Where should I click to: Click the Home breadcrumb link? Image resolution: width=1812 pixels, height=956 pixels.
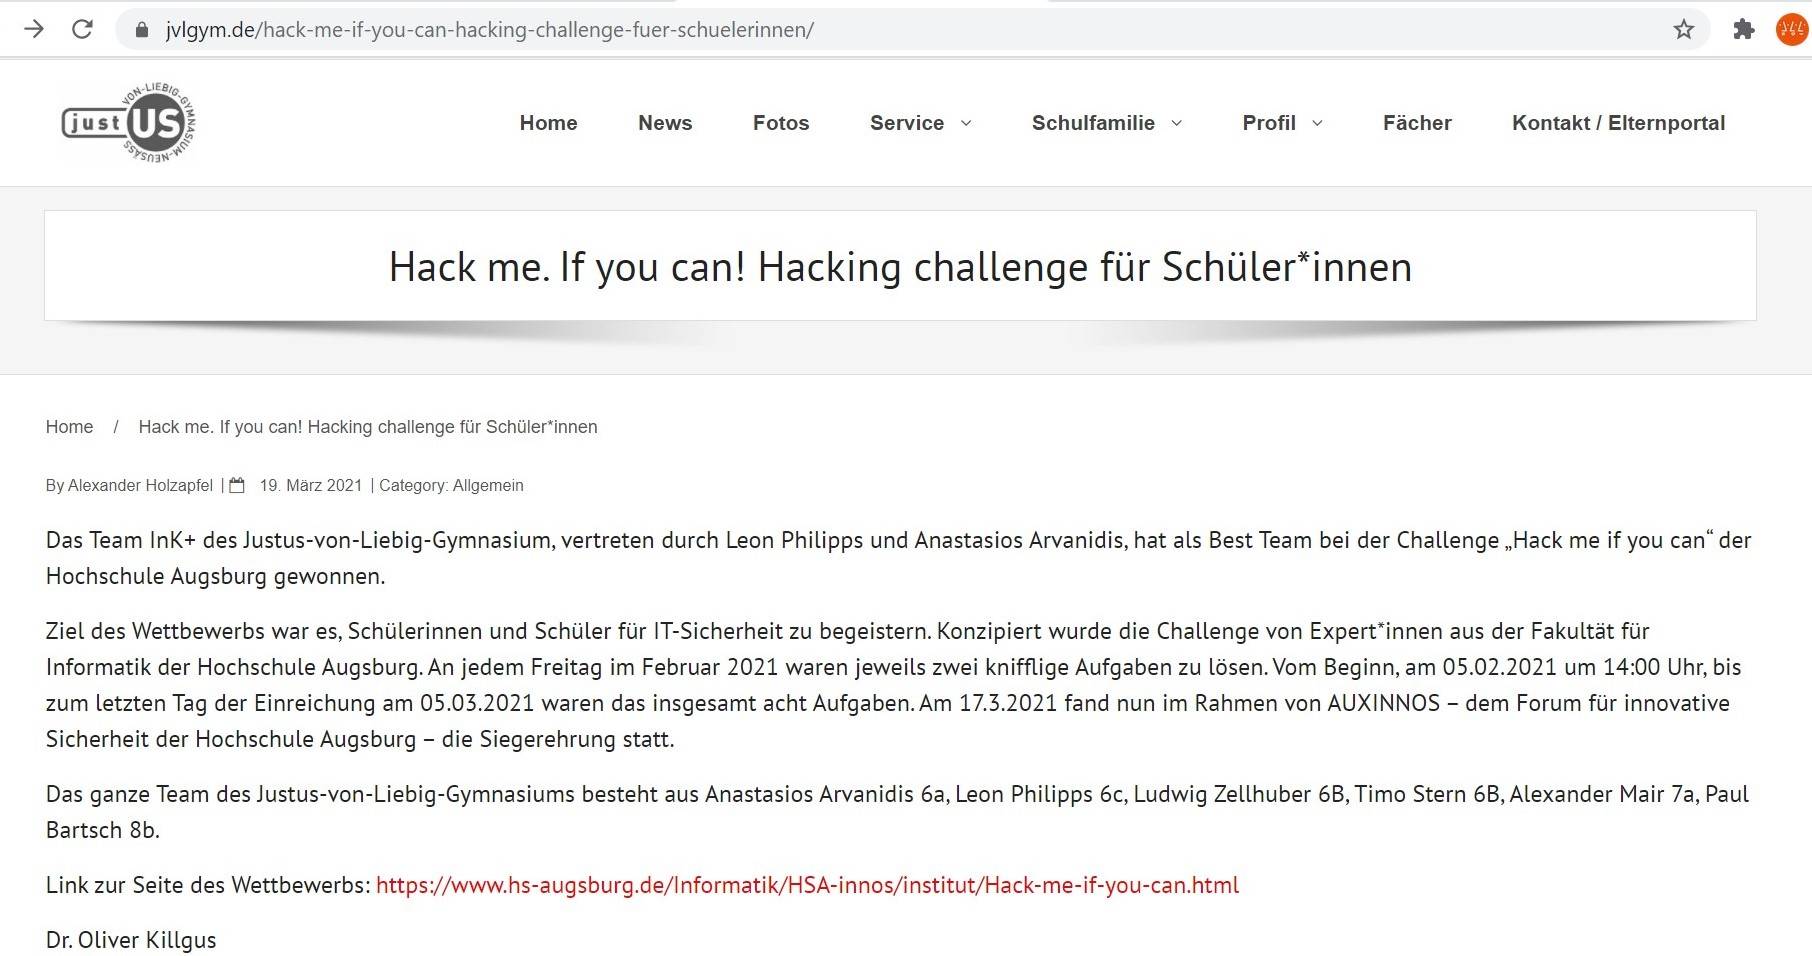tap(69, 427)
